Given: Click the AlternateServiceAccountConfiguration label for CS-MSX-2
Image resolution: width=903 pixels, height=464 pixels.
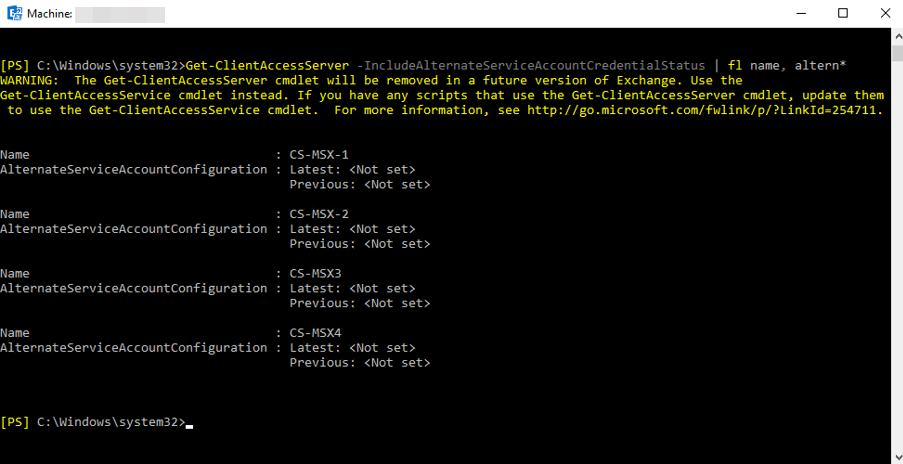Looking at the screenshot, I should tap(134, 229).
